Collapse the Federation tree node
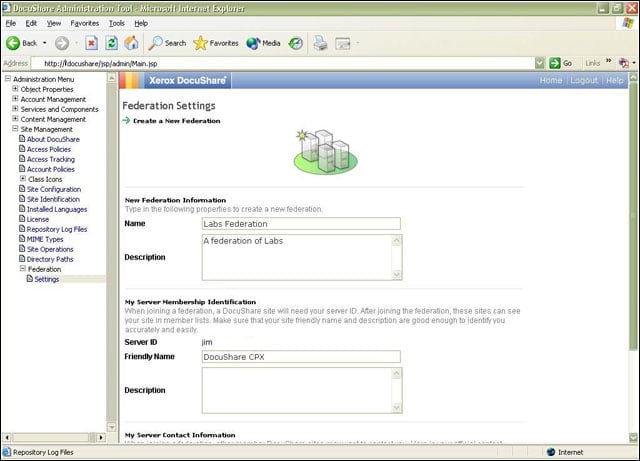This screenshot has width=640, height=461. pos(23,269)
